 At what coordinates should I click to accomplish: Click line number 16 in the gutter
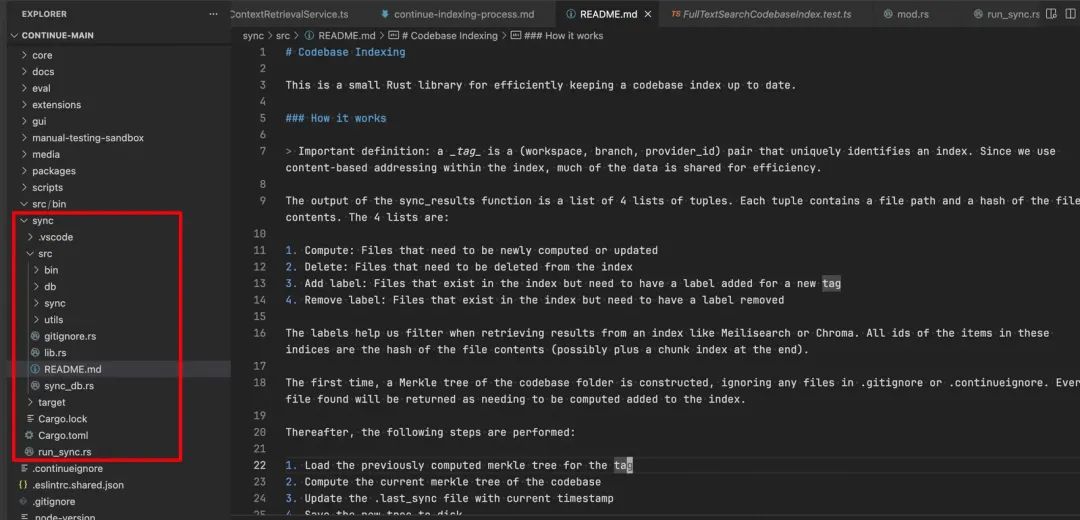point(259,333)
